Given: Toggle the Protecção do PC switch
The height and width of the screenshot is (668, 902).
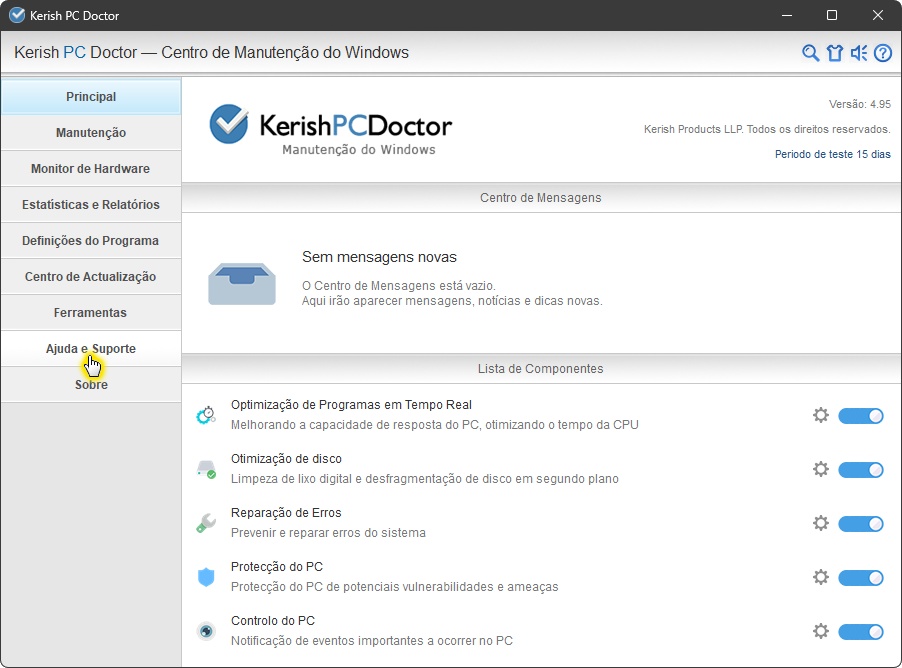Looking at the screenshot, I should [860, 578].
